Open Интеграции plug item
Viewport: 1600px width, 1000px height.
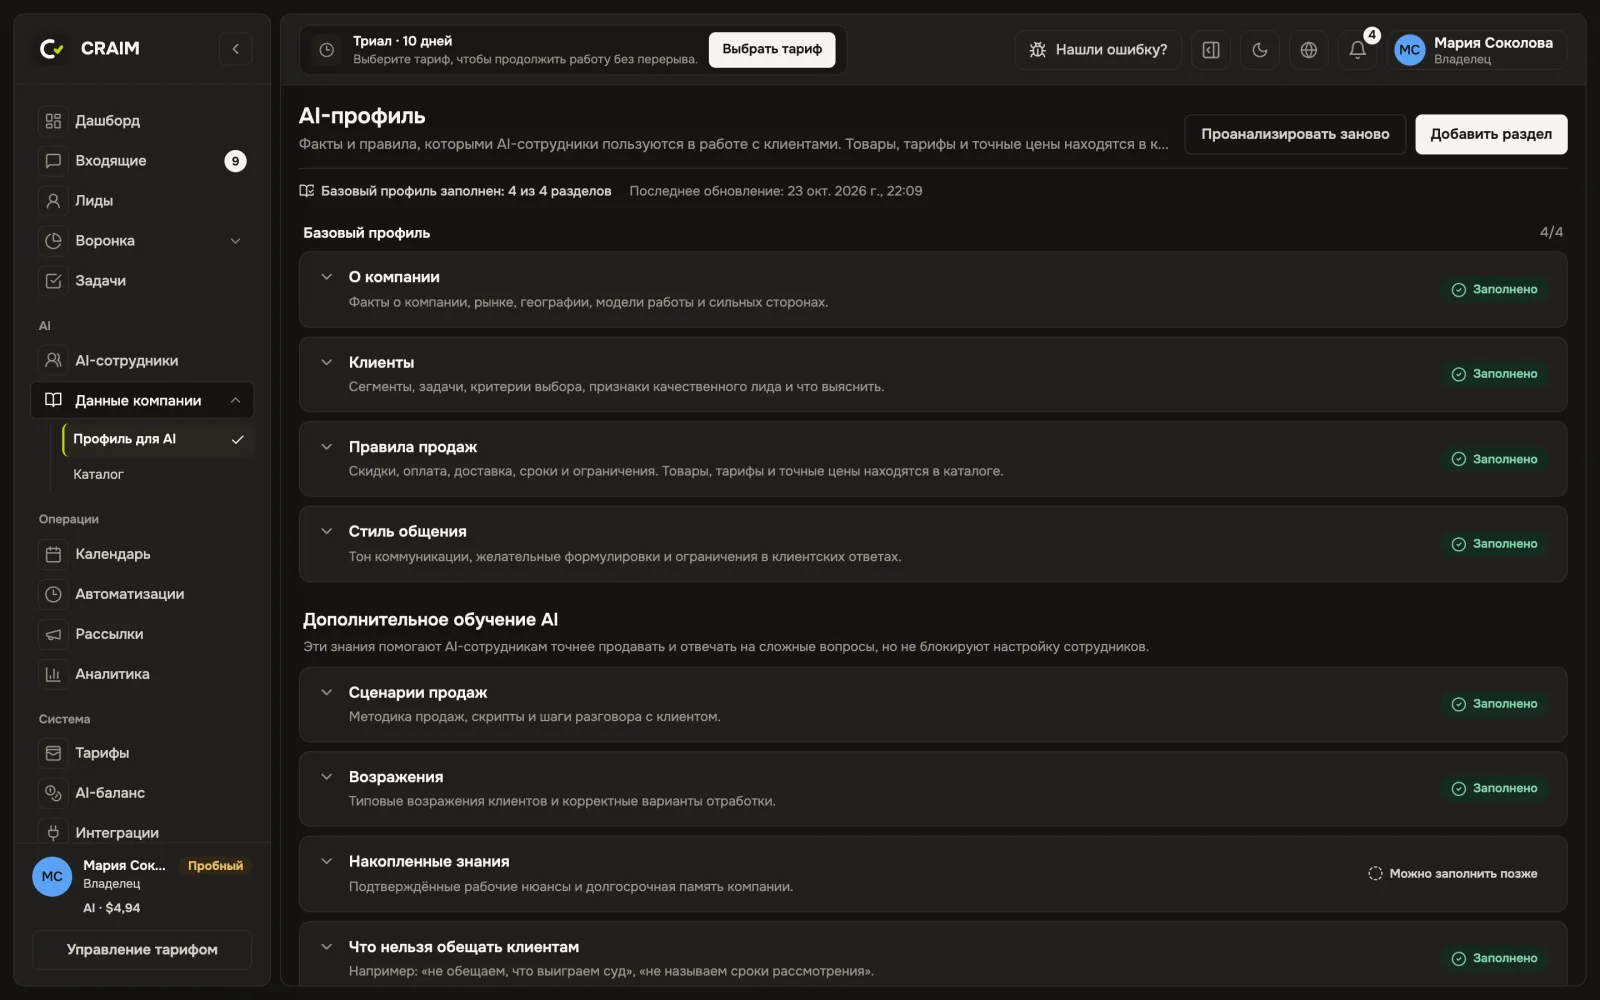point(142,832)
